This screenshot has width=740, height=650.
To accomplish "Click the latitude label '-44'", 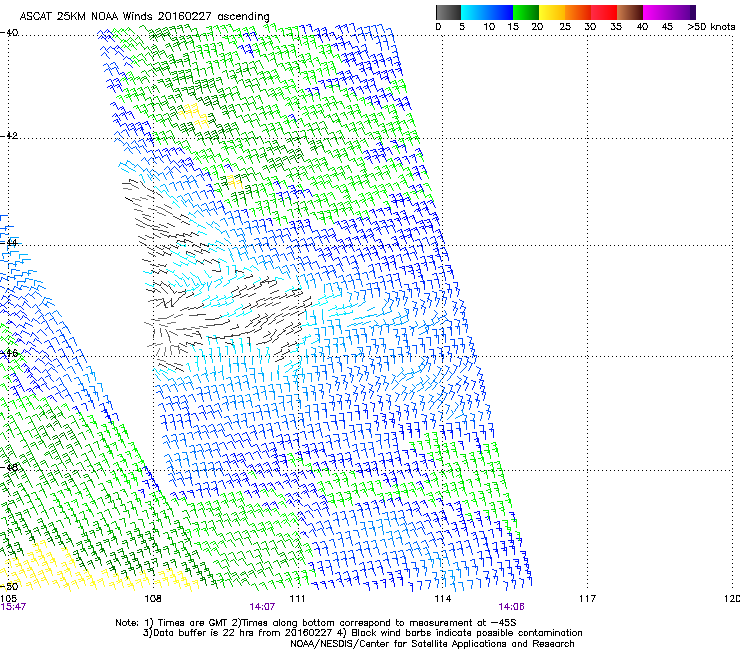I will coord(9,243).
